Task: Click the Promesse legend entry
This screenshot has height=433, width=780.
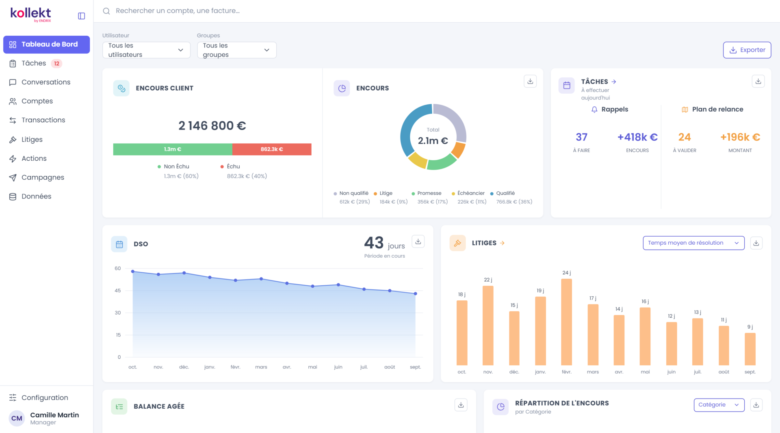Action: click(x=430, y=197)
